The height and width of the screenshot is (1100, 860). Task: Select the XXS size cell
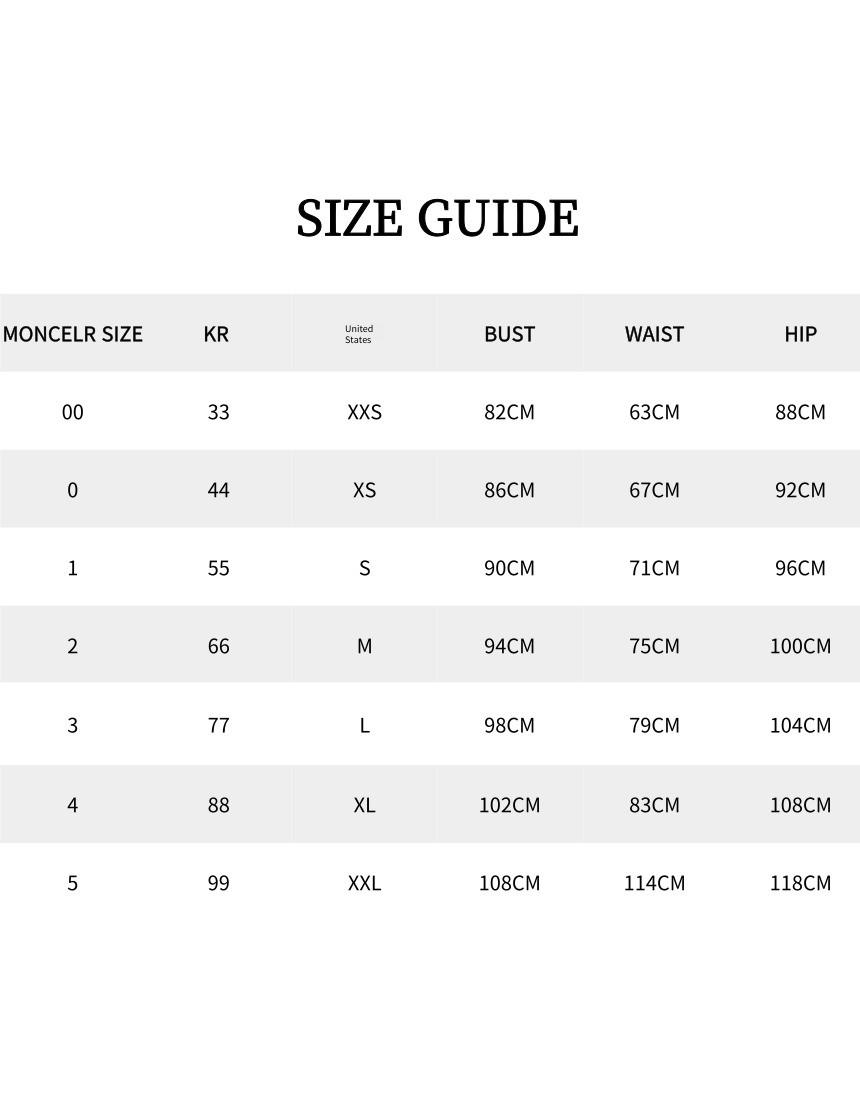click(x=365, y=412)
